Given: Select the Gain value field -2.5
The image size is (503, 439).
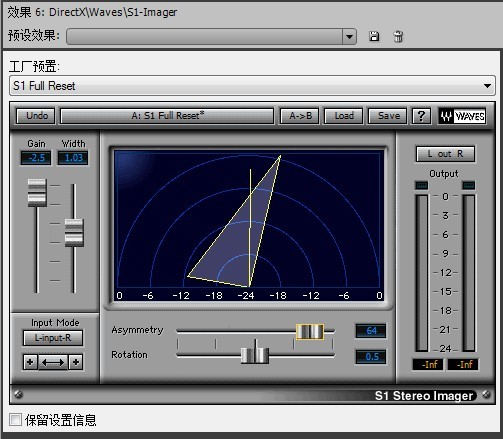Looking at the screenshot, I should (36, 158).
